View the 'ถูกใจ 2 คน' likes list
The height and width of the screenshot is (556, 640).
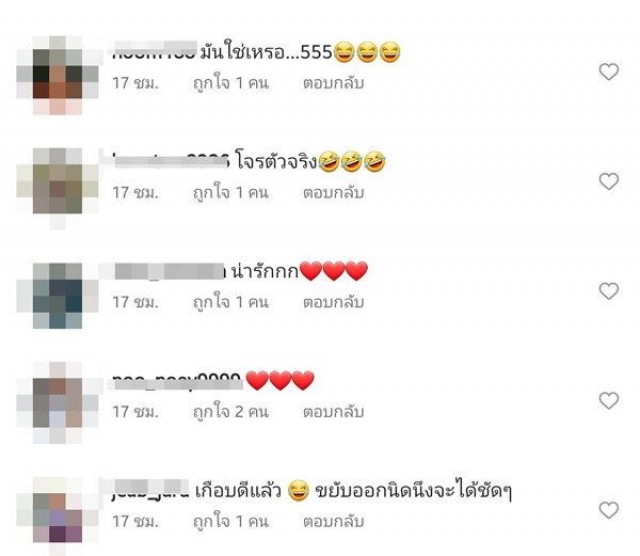click(231, 412)
